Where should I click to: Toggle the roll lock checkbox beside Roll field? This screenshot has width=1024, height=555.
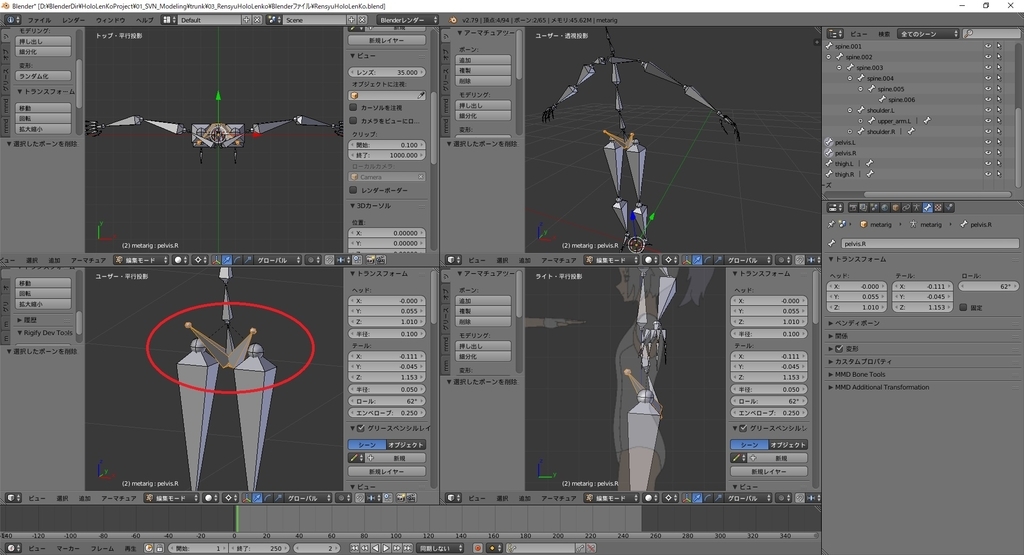(963, 307)
